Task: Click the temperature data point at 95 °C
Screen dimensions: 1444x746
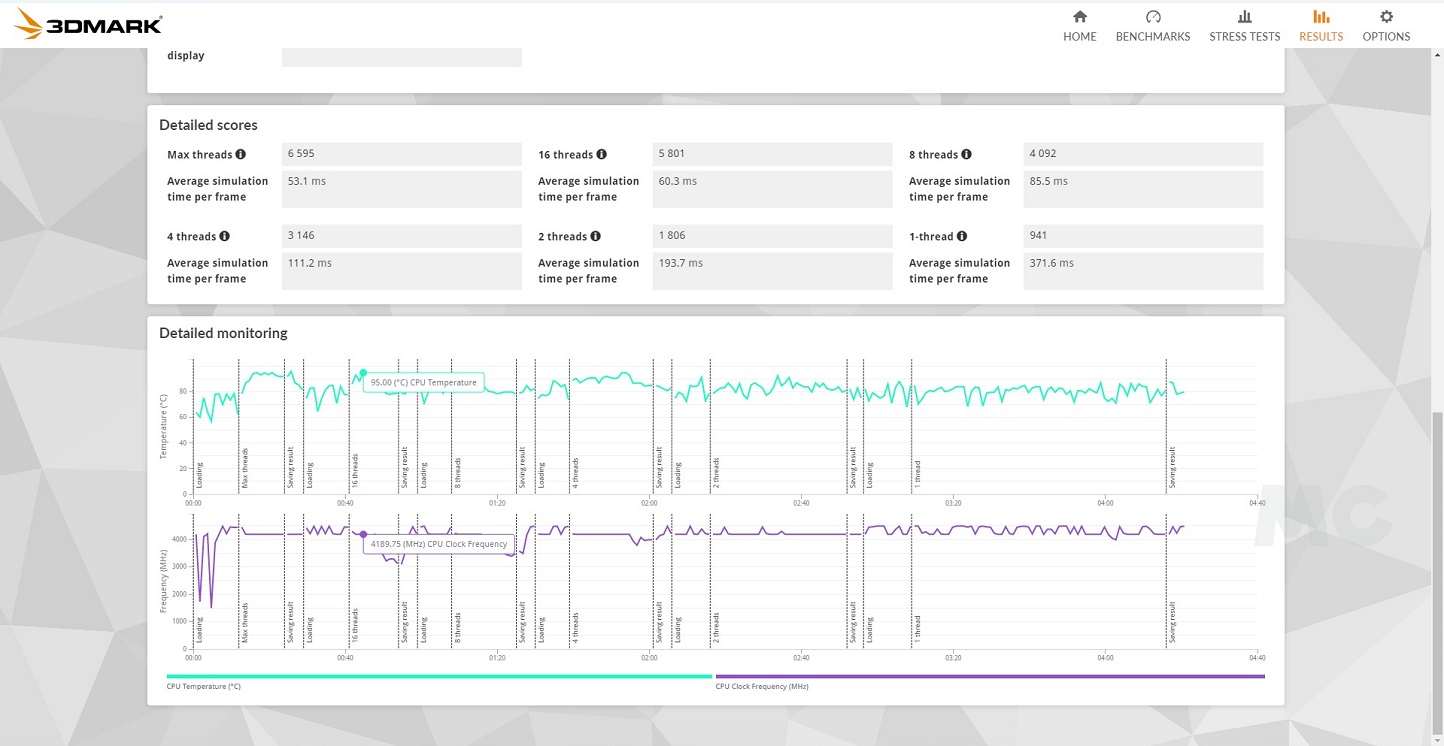Action: pyautogui.click(x=363, y=373)
